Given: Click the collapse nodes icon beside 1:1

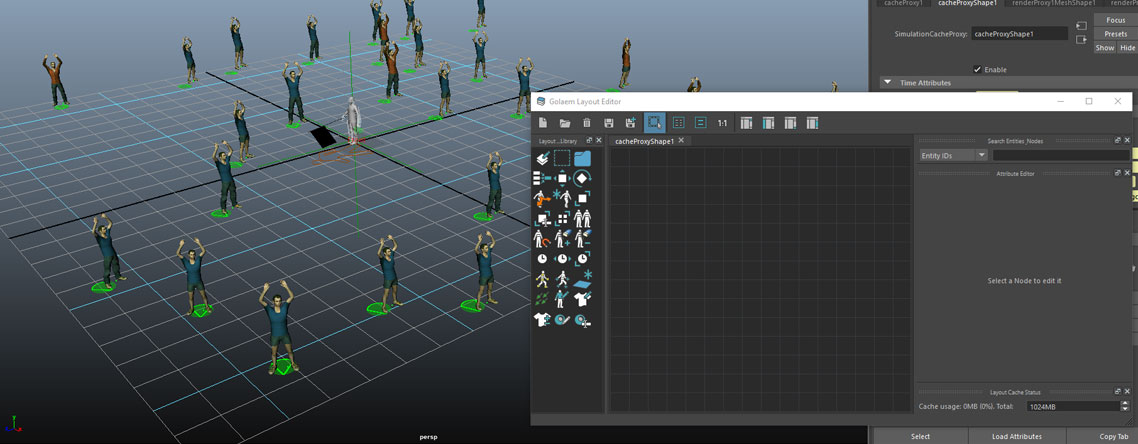Looking at the screenshot, I should 700,123.
